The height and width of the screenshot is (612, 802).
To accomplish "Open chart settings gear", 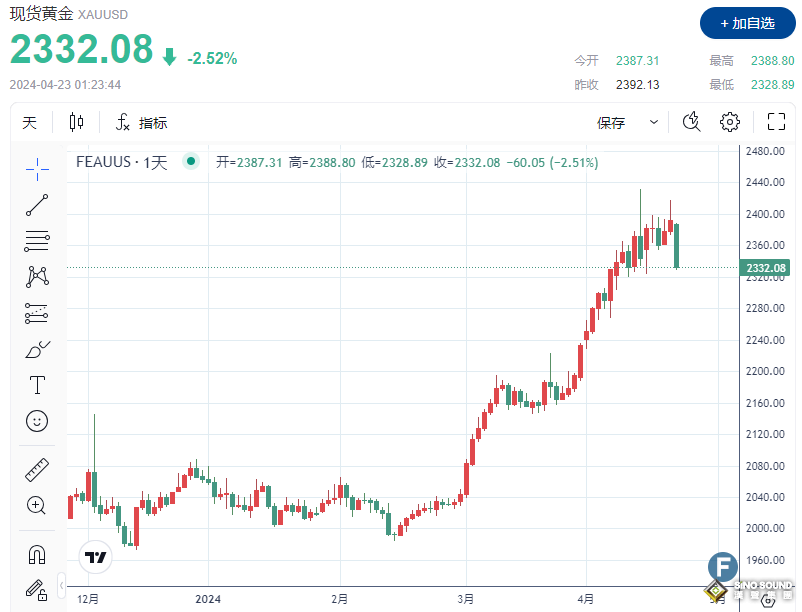I will (730, 122).
